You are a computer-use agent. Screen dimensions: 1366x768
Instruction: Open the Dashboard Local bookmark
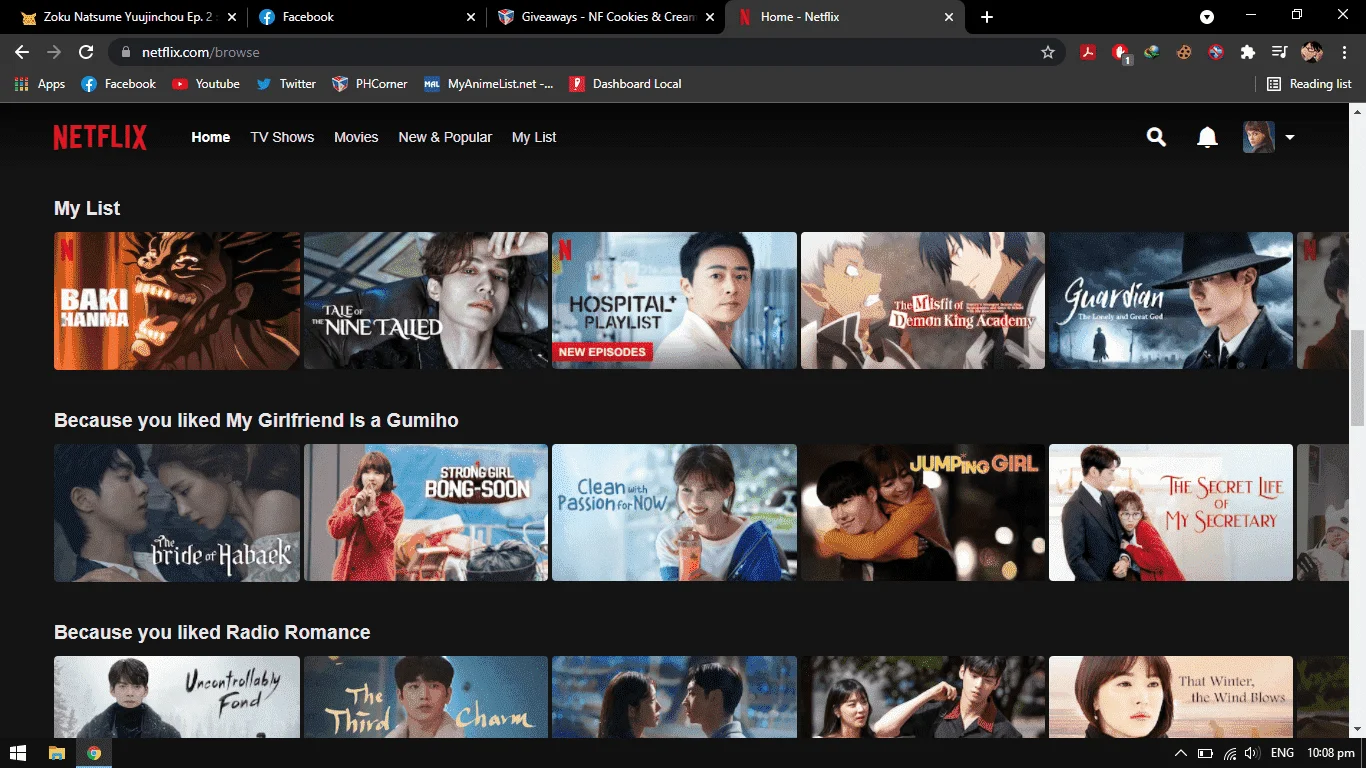point(625,84)
